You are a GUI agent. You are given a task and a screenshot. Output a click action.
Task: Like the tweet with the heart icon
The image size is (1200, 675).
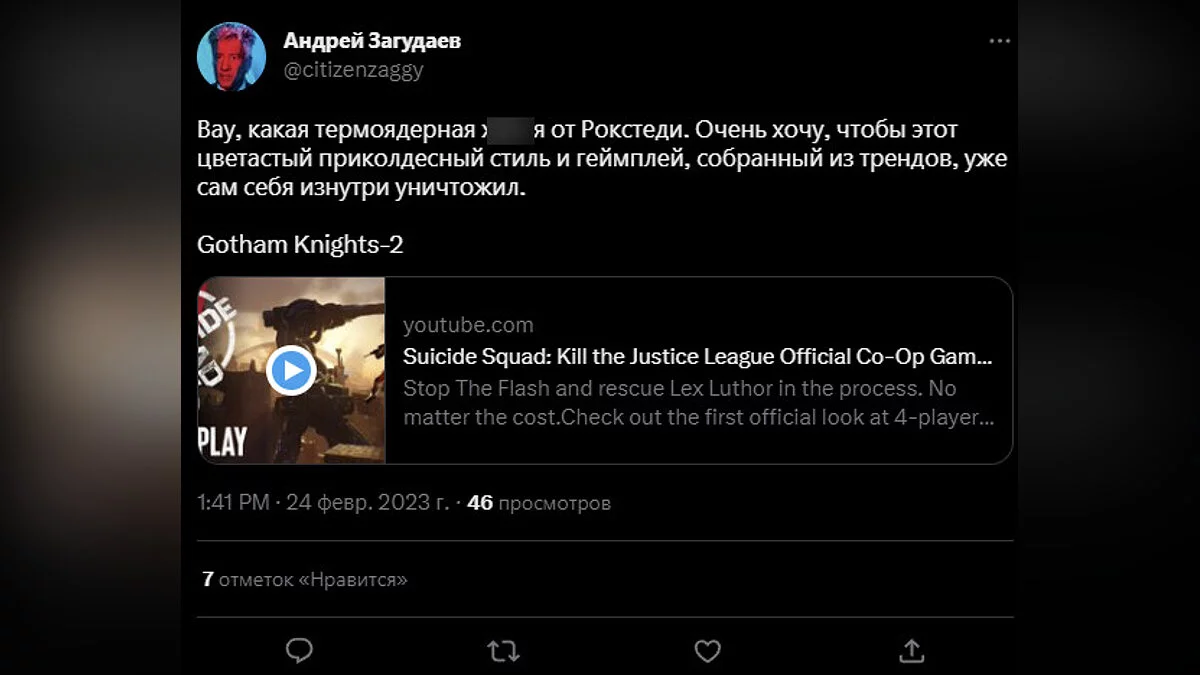(707, 651)
